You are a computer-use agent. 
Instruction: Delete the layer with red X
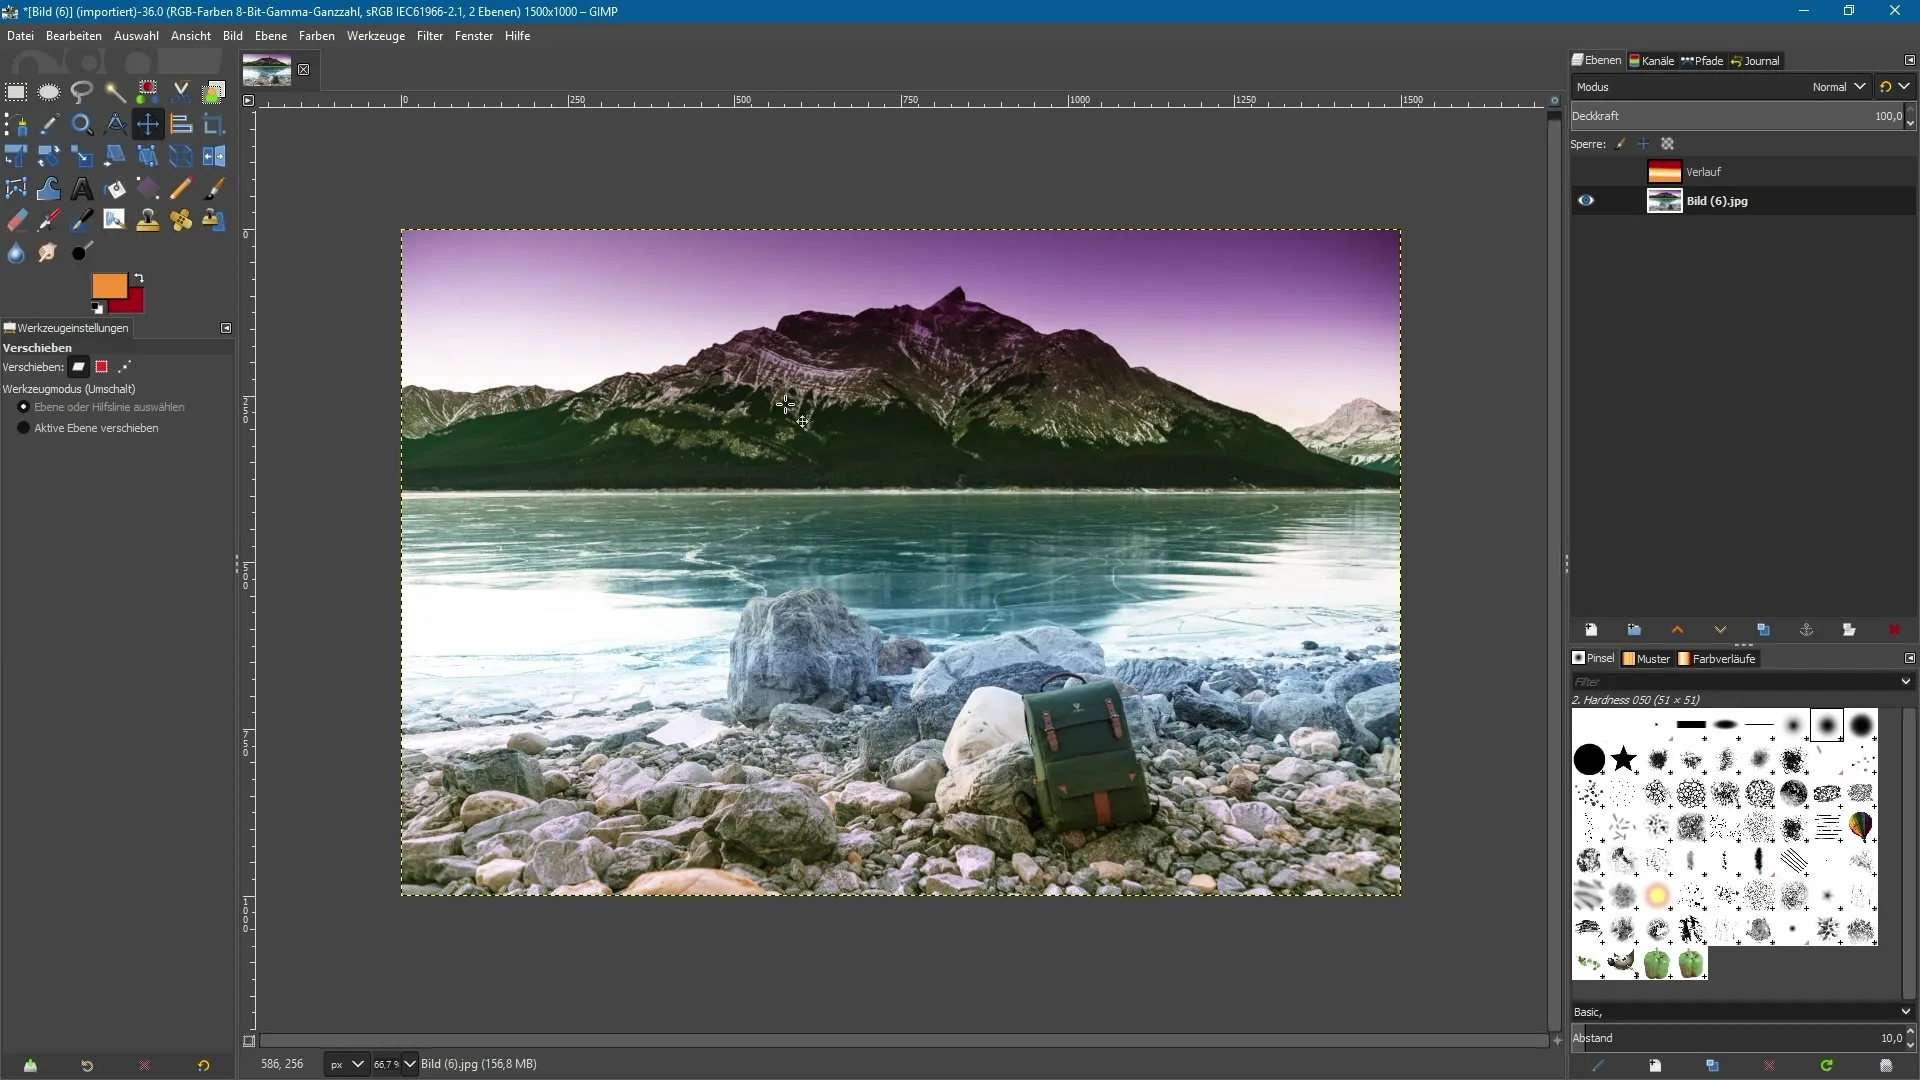1893,630
